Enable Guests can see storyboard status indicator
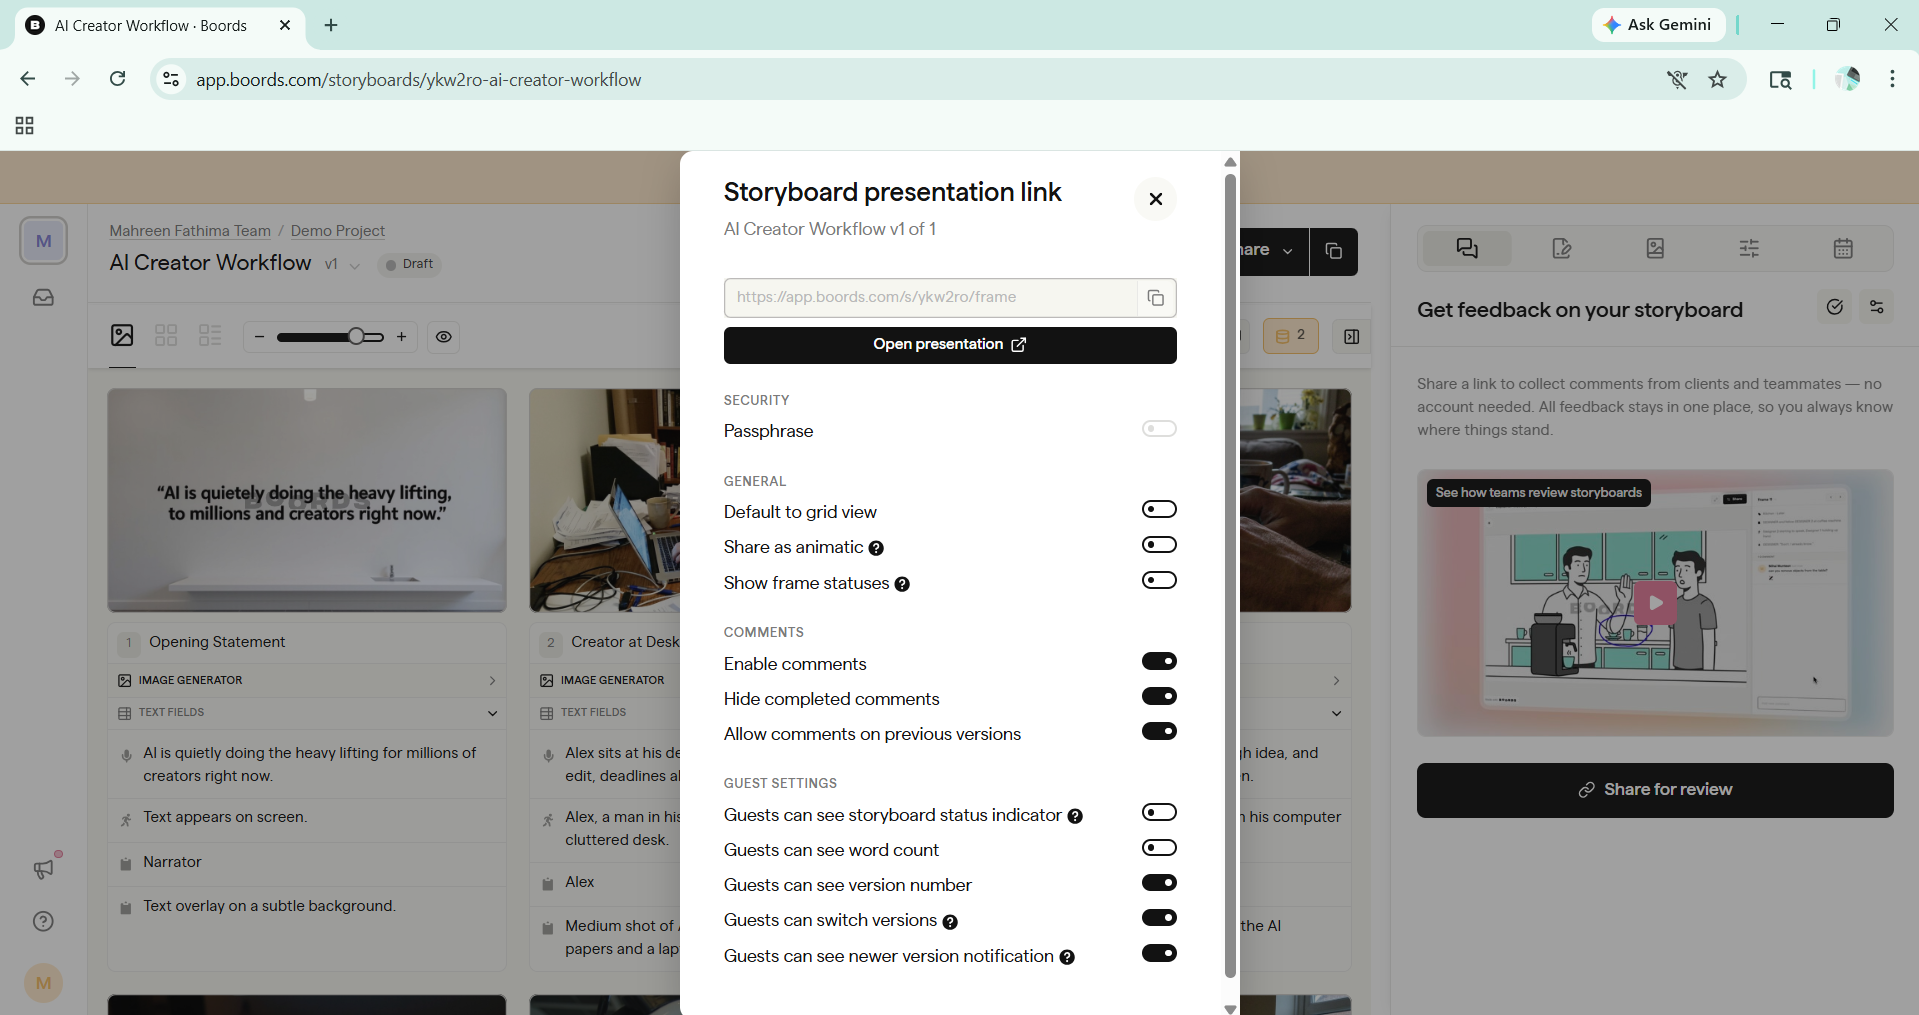The height and width of the screenshot is (1015, 1919). click(x=1159, y=812)
